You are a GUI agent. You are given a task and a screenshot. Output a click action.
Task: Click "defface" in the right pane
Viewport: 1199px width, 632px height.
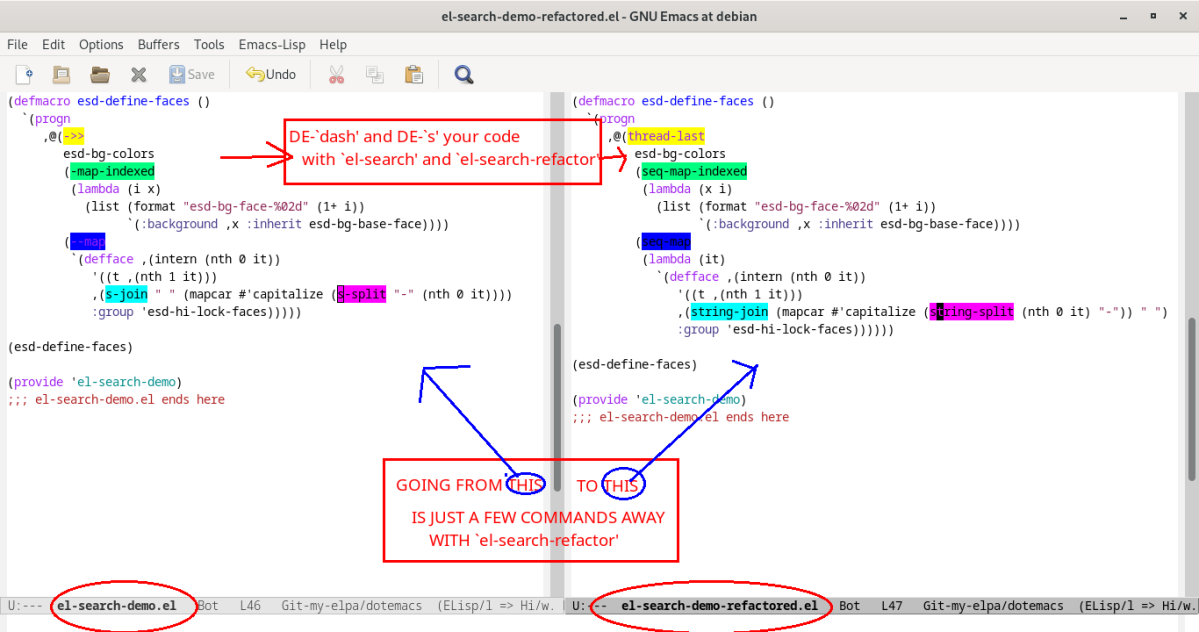point(694,277)
